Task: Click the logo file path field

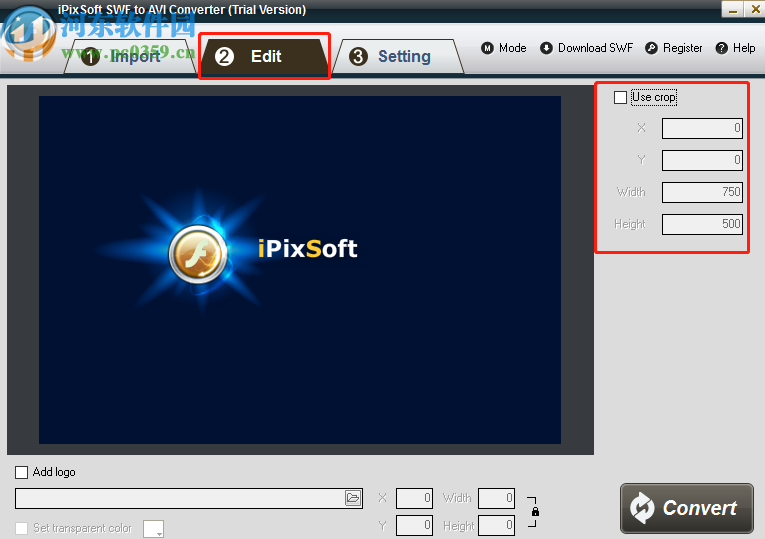Action: click(189, 498)
